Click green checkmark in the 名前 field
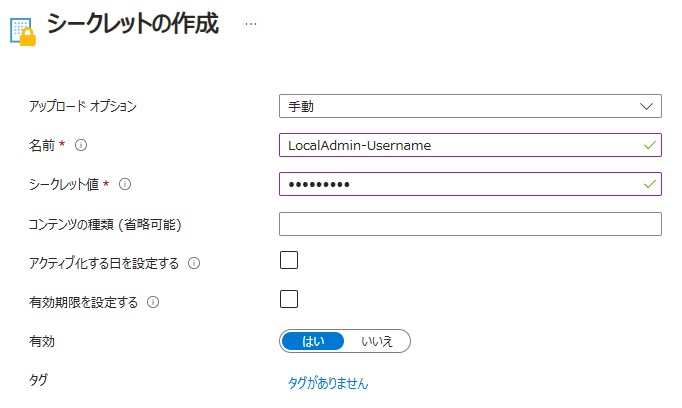The width and height of the screenshot is (682, 408). point(650,145)
